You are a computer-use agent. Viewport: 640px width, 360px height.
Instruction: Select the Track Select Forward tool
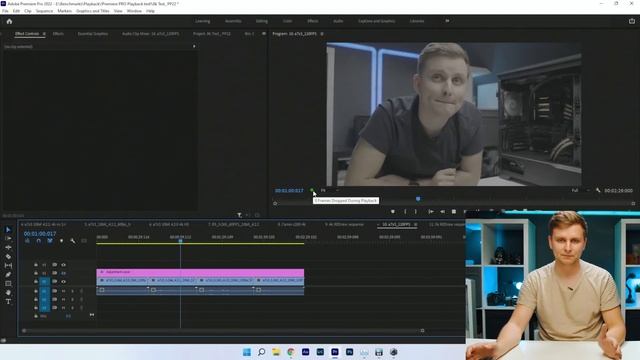coord(8,238)
